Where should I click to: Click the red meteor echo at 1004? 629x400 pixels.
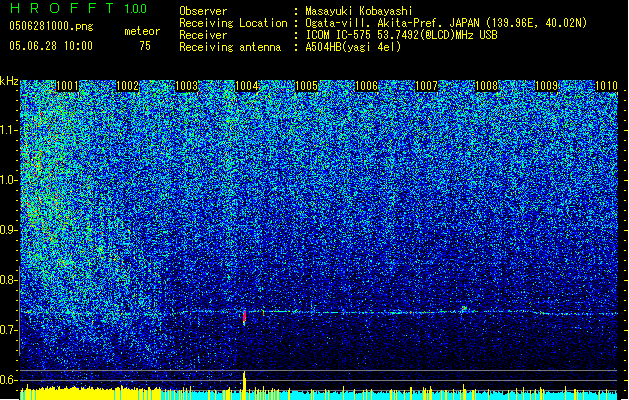(244, 317)
